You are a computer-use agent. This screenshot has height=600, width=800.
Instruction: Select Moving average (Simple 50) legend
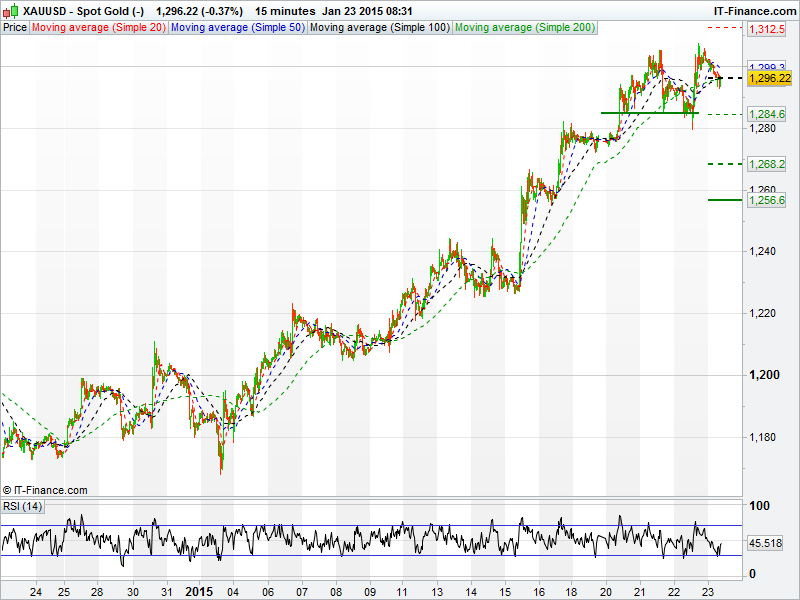click(x=238, y=28)
